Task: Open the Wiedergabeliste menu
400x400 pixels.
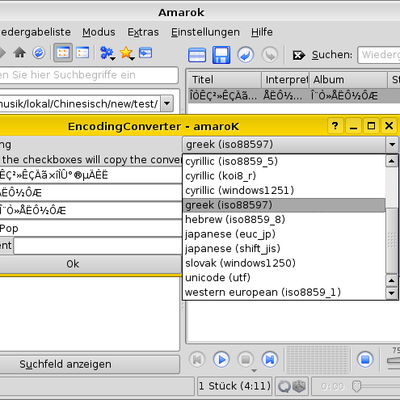Action: pyautogui.click(x=35, y=32)
